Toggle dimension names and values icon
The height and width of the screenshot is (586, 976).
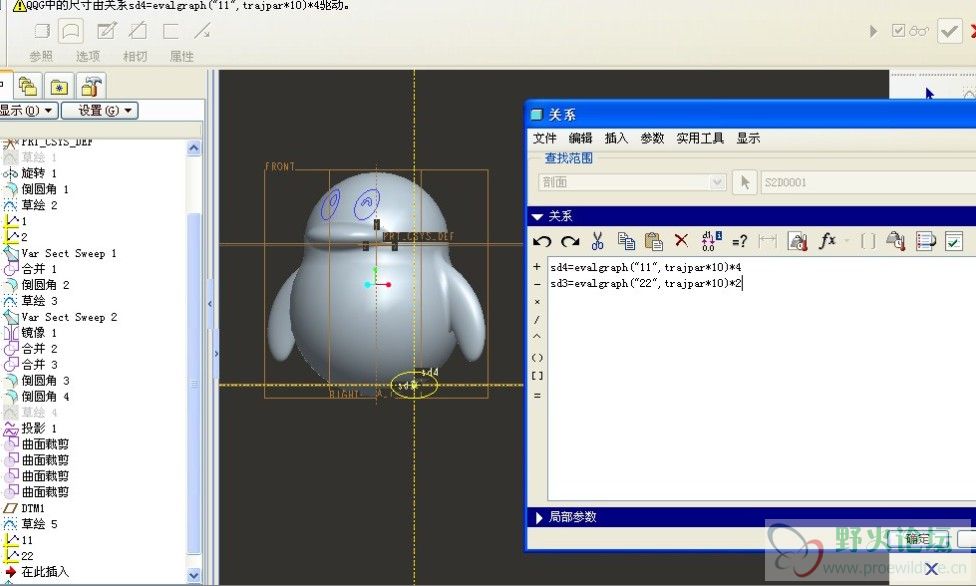pos(711,241)
